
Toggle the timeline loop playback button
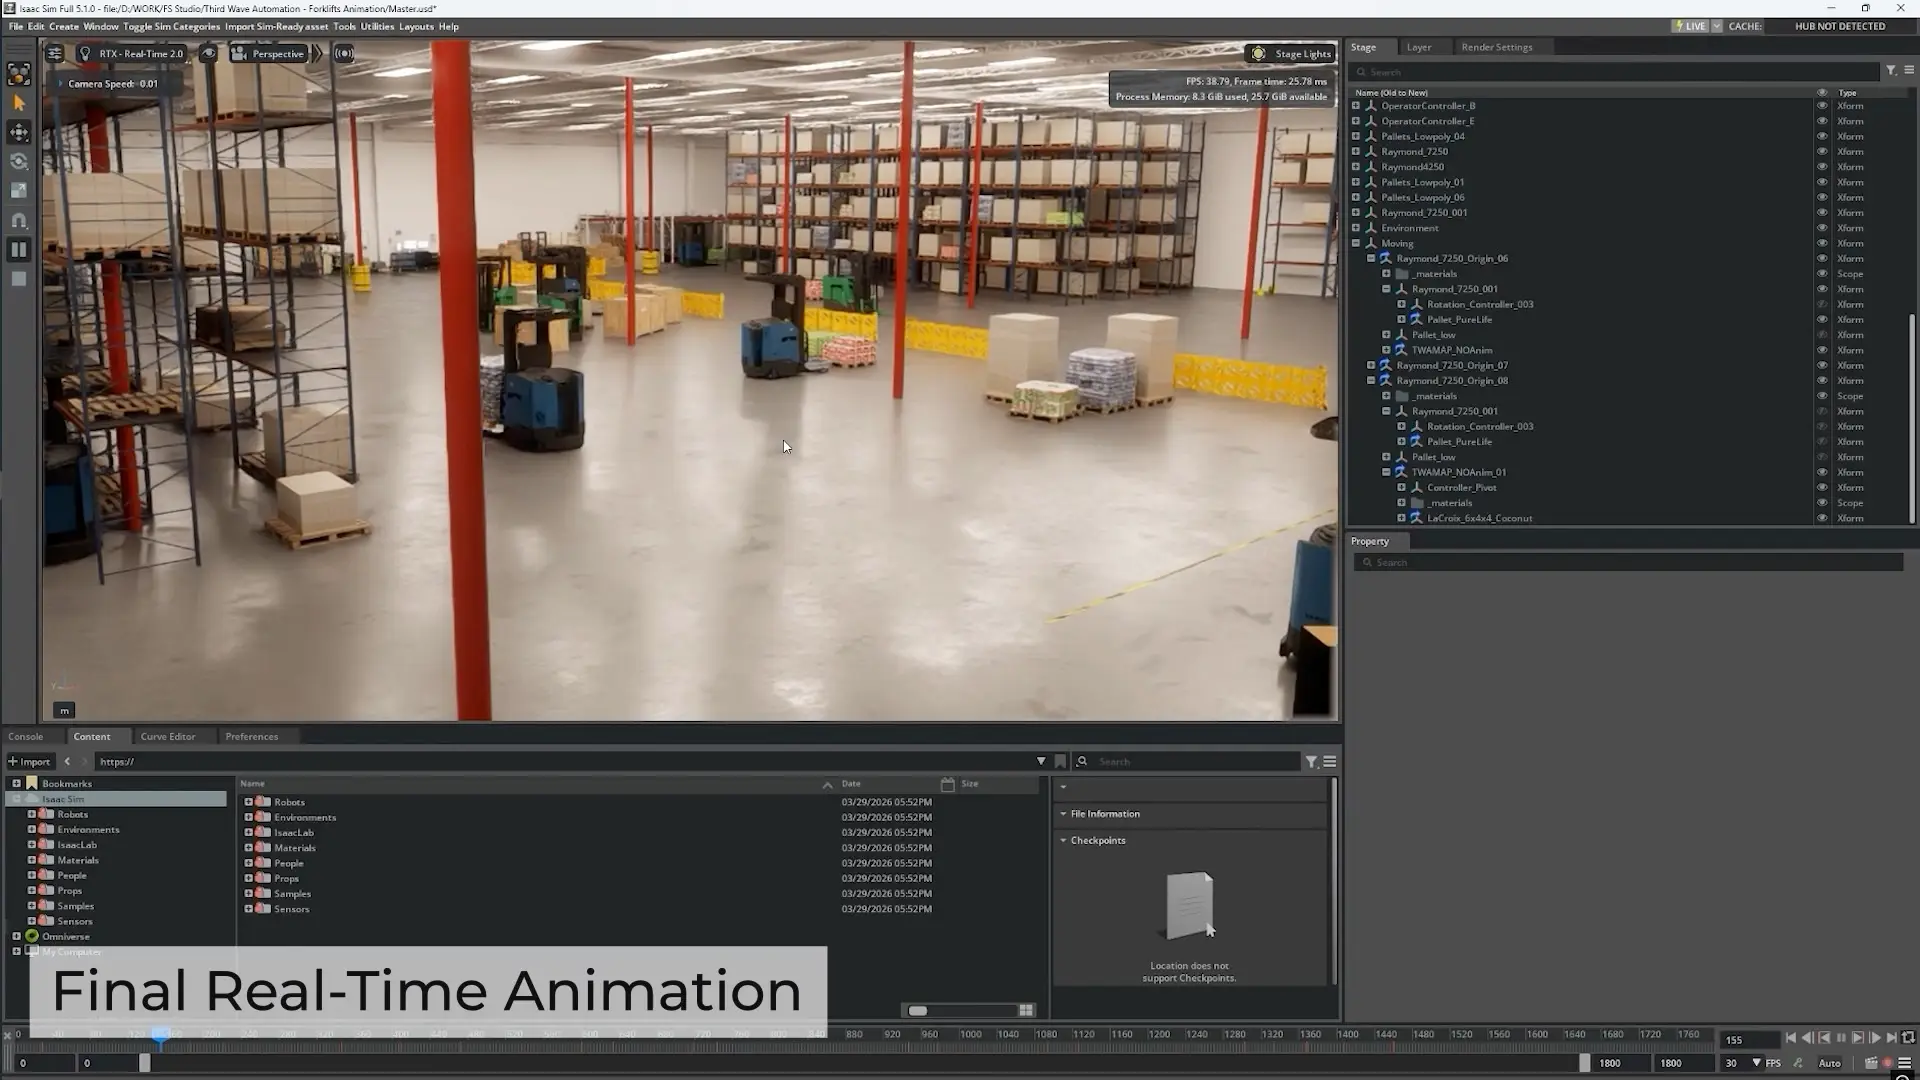(x=1907, y=1039)
